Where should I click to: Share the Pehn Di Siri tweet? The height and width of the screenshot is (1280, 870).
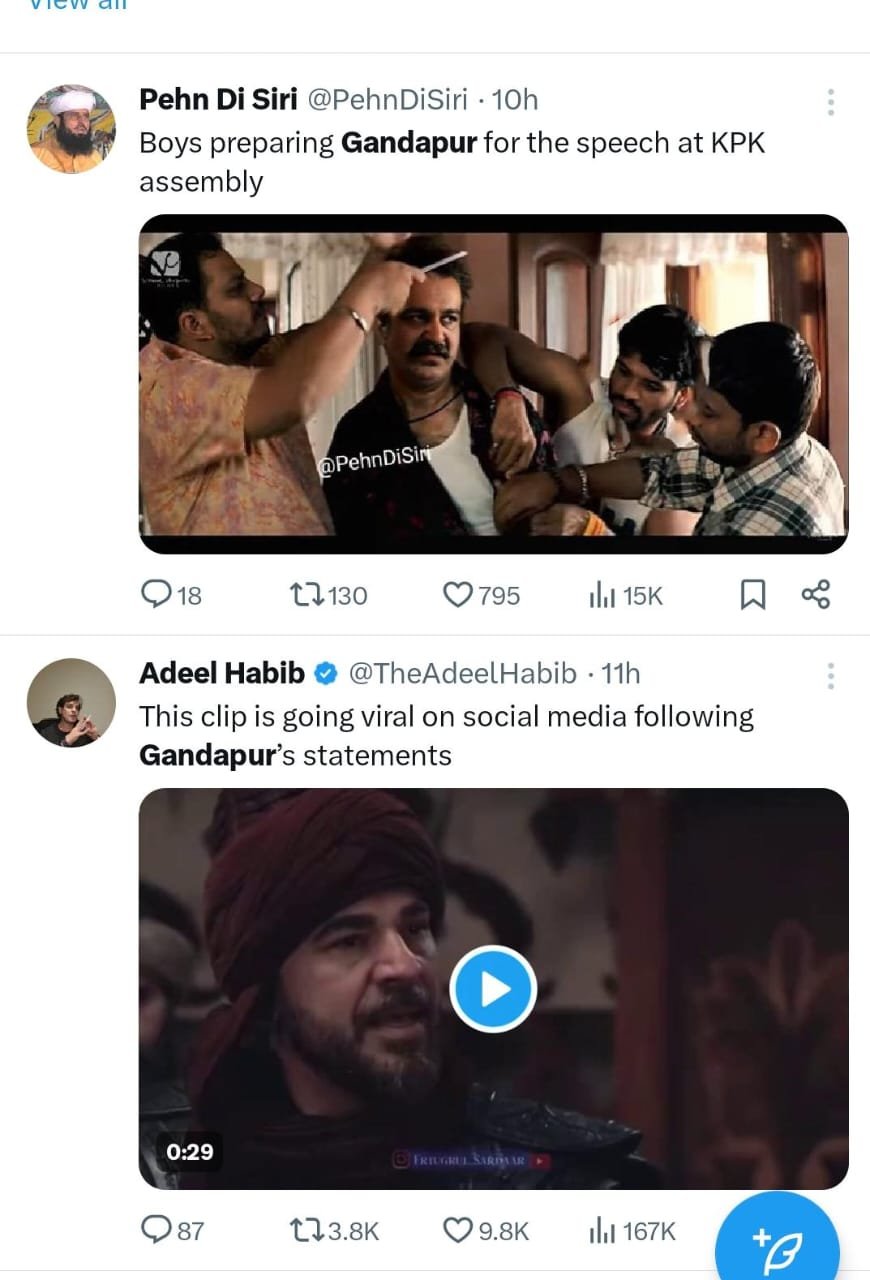click(x=815, y=595)
